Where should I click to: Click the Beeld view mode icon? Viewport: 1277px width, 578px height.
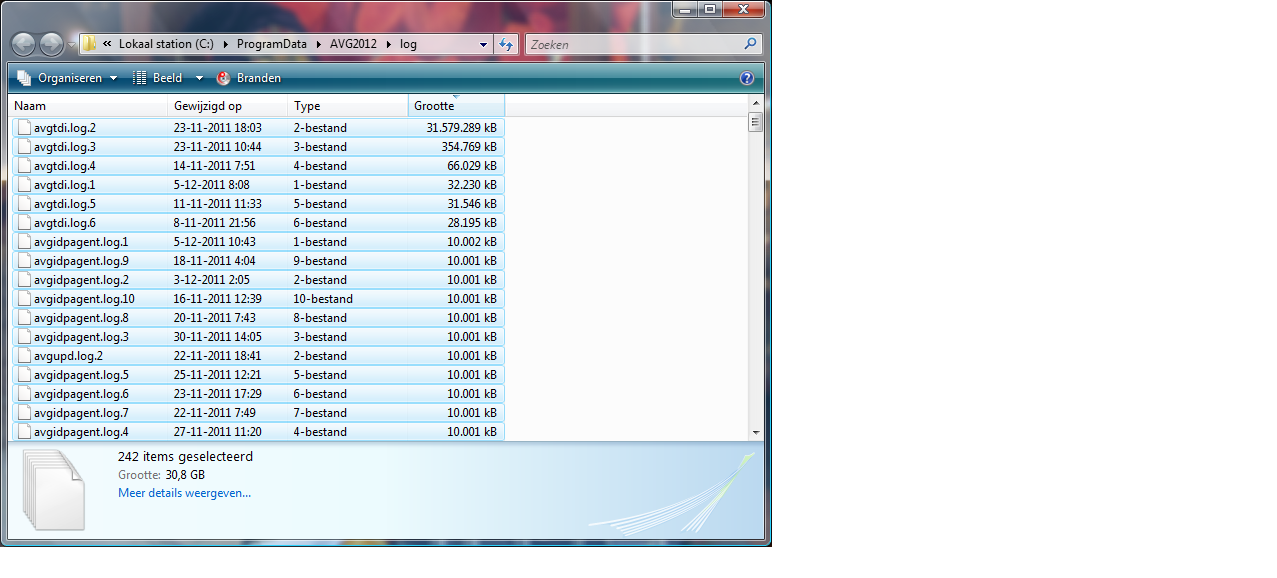[x=140, y=78]
